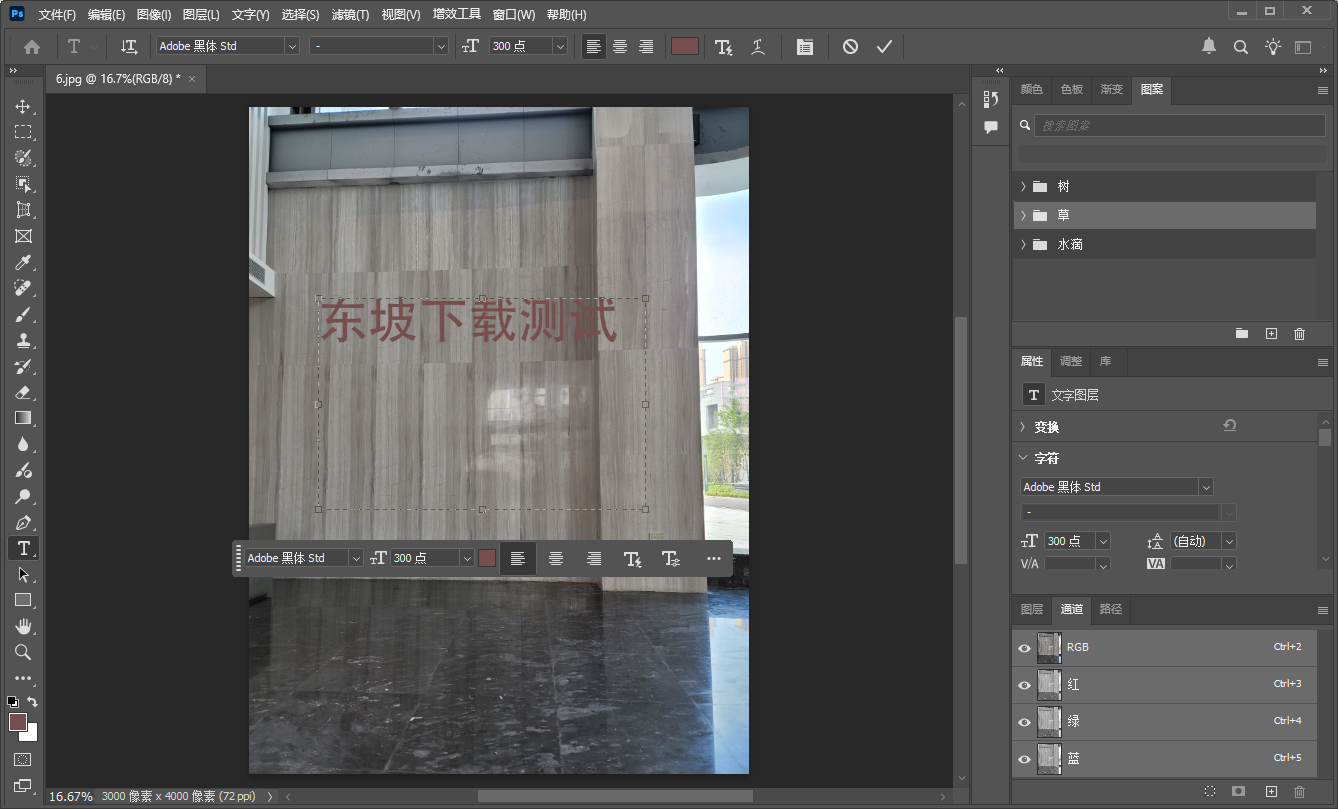Open the font family dropdown in options bar
Screen dimensions: 1338x809
click(291, 46)
